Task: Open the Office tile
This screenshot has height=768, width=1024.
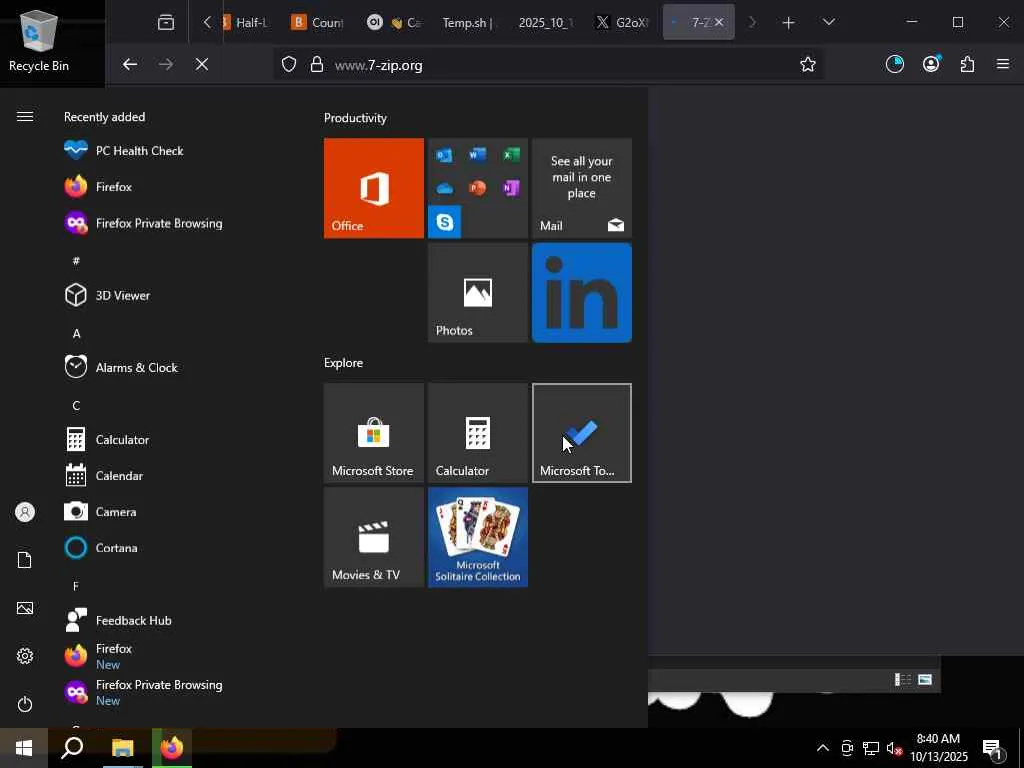Action: coord(374,188)
